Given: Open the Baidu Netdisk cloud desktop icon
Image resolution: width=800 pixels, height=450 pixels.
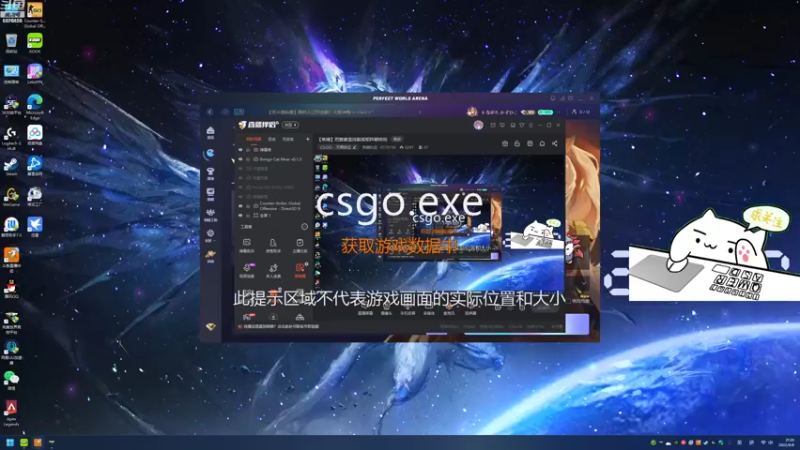Looking at the screenshot, I should pyautogui.click(x=35, y=136).
